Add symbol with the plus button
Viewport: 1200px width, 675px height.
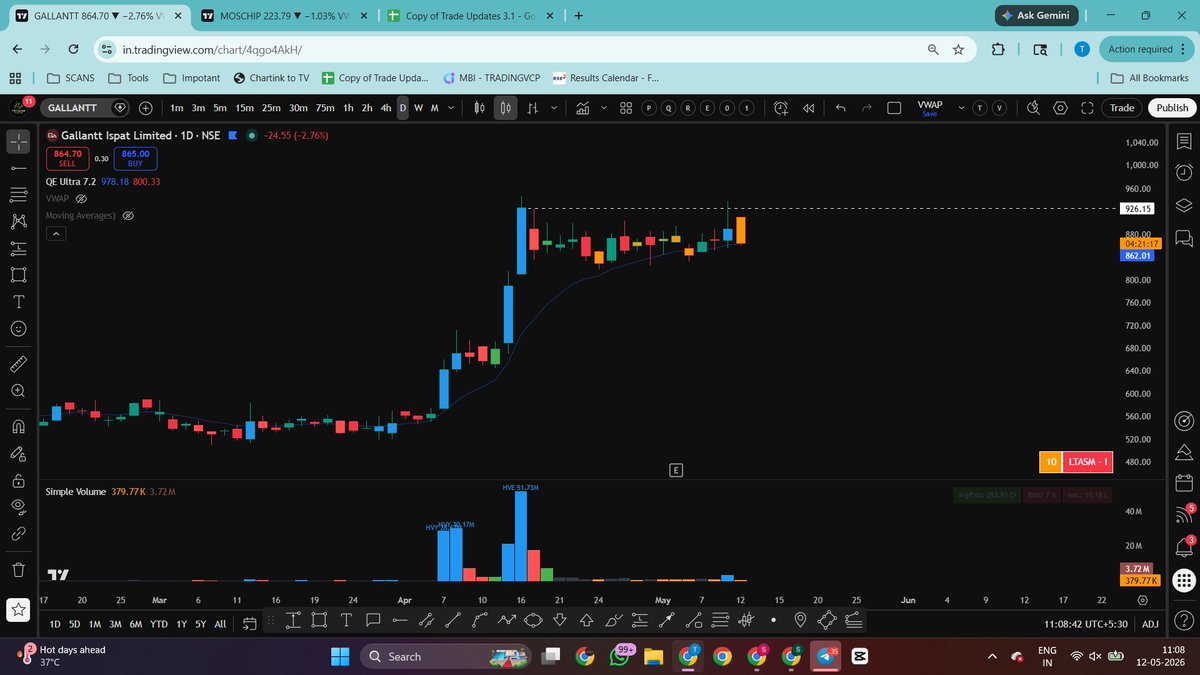click(x=145, y=108)
